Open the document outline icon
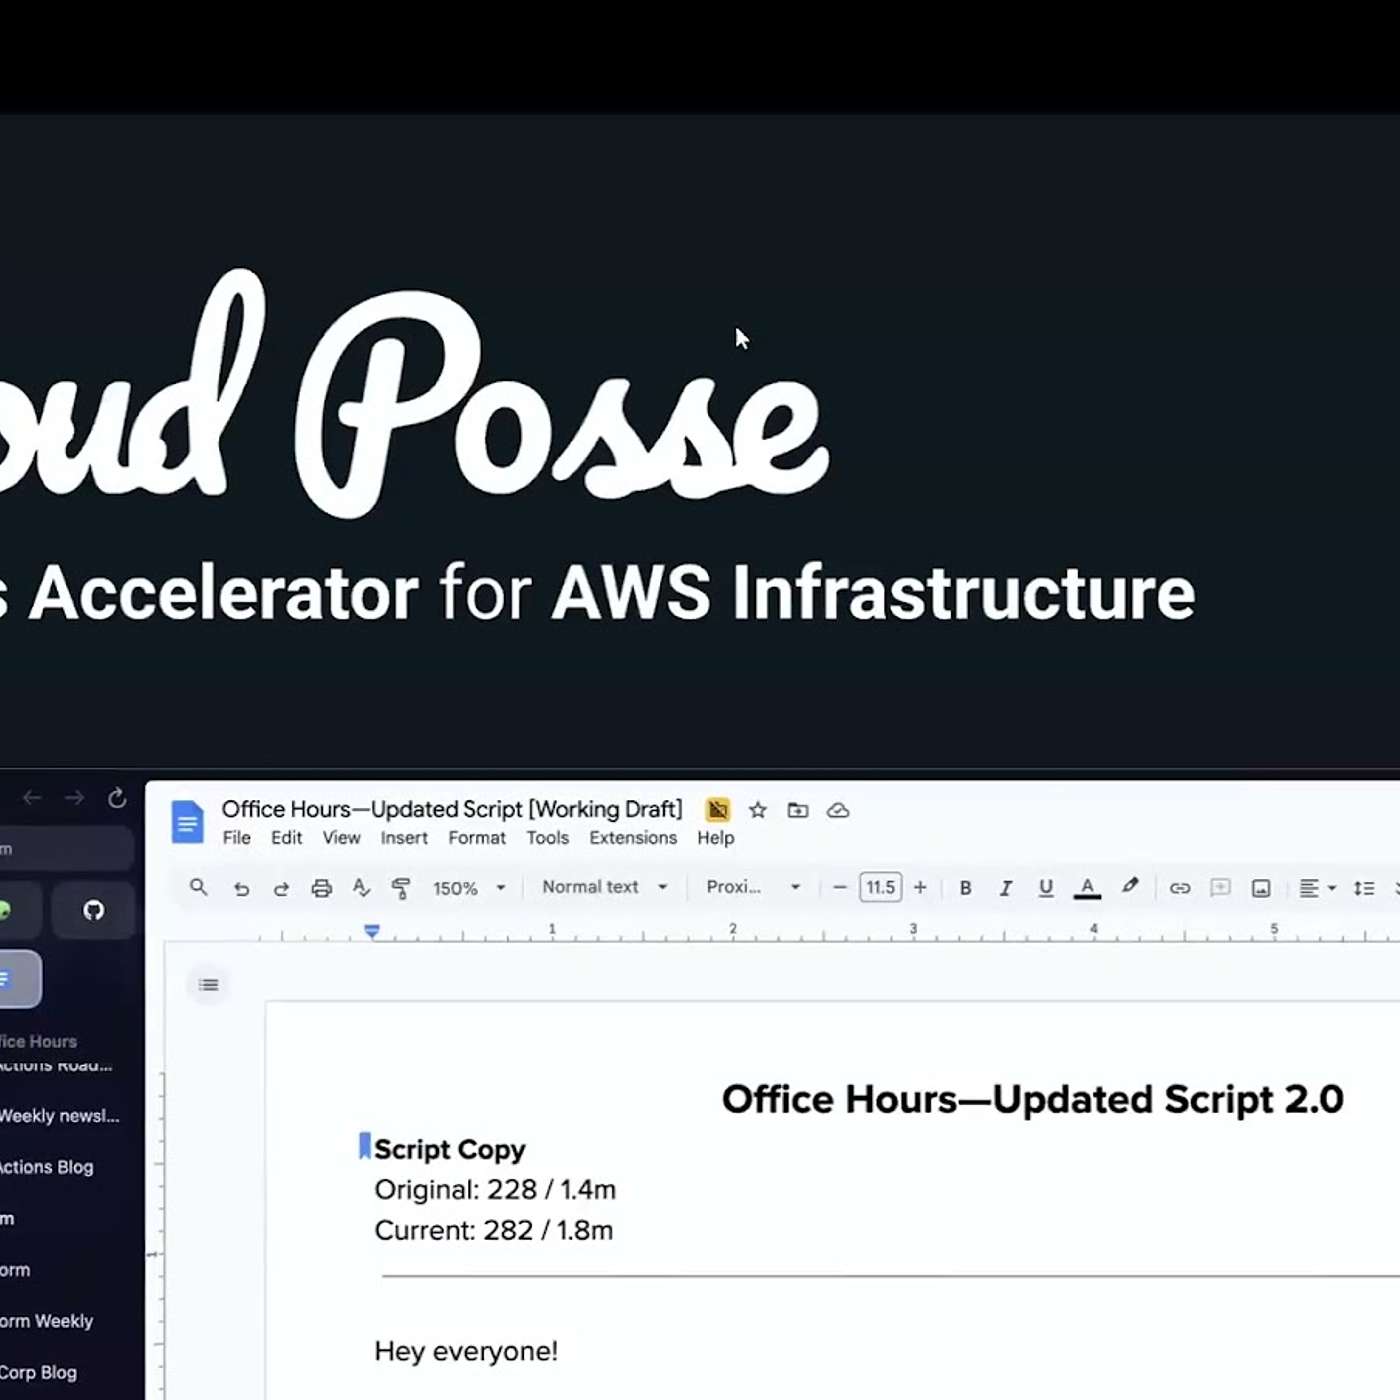 tap(208, 985)
